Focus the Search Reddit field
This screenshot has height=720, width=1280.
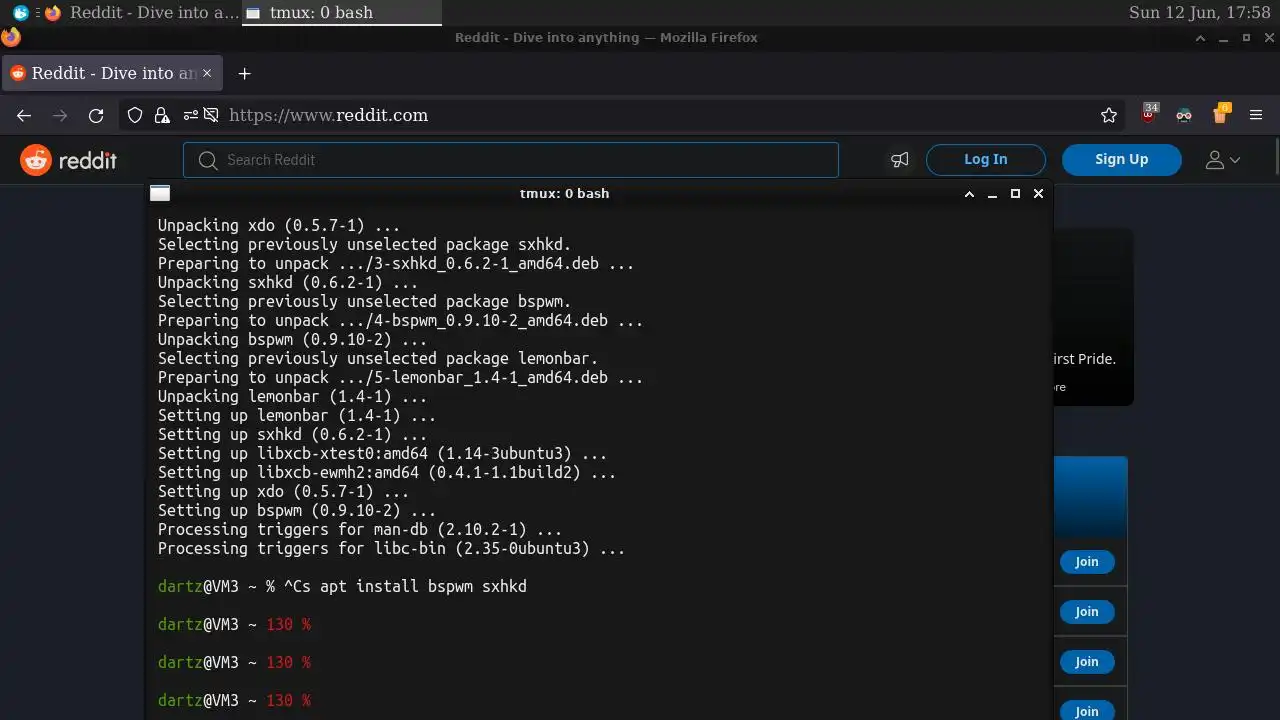[510, 160]
